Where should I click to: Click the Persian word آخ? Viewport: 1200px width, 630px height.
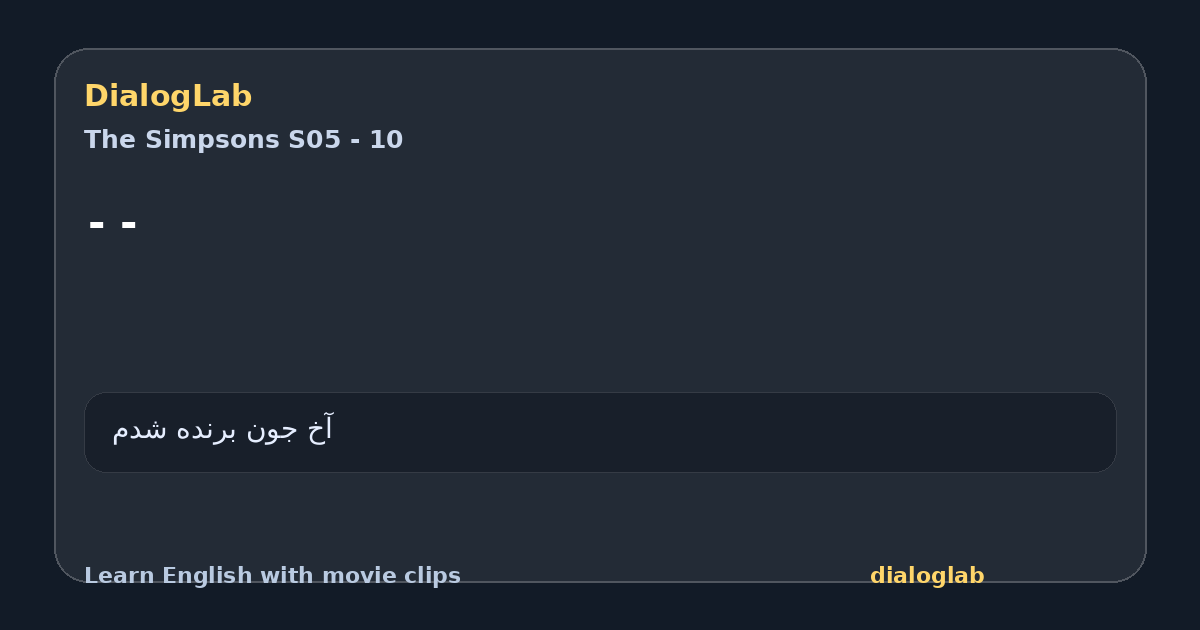321,429
